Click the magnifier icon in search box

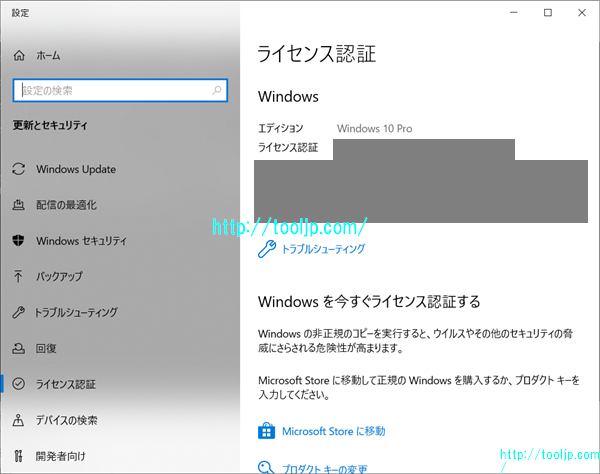217,91
